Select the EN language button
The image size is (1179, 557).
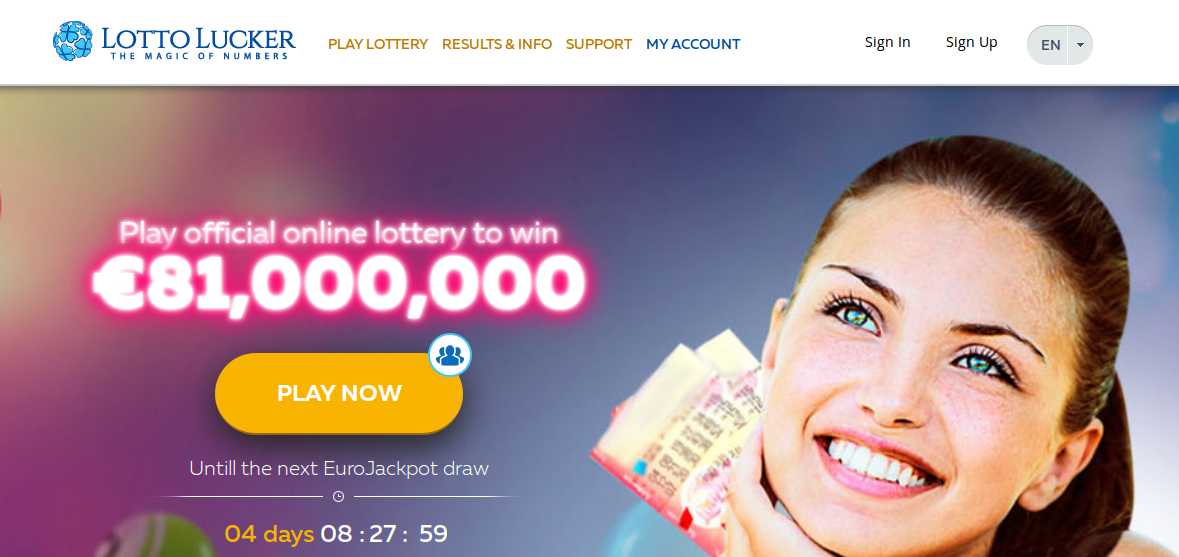tap(1050, 44)
